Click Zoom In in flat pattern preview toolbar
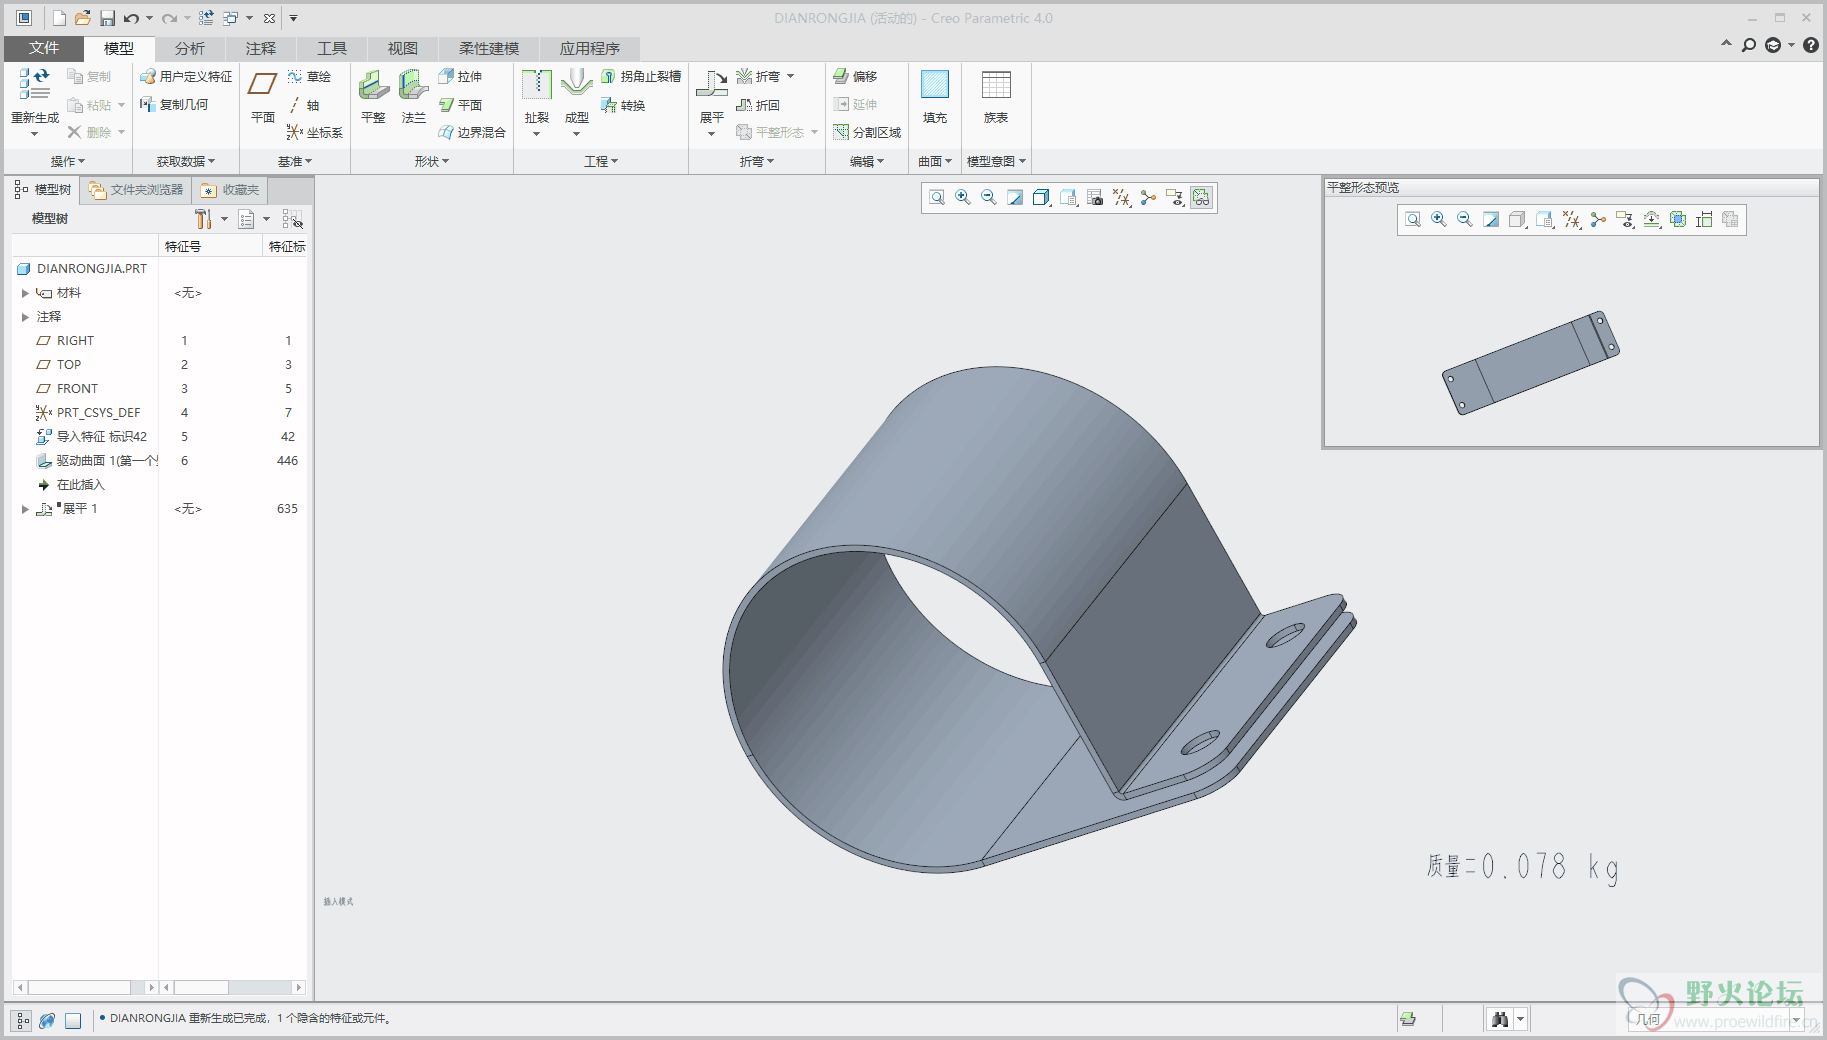 coord(1439,220)
